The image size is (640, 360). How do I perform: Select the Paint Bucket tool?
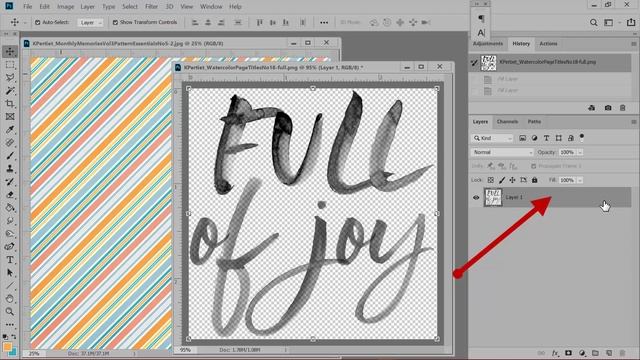(x=10, y=208)
